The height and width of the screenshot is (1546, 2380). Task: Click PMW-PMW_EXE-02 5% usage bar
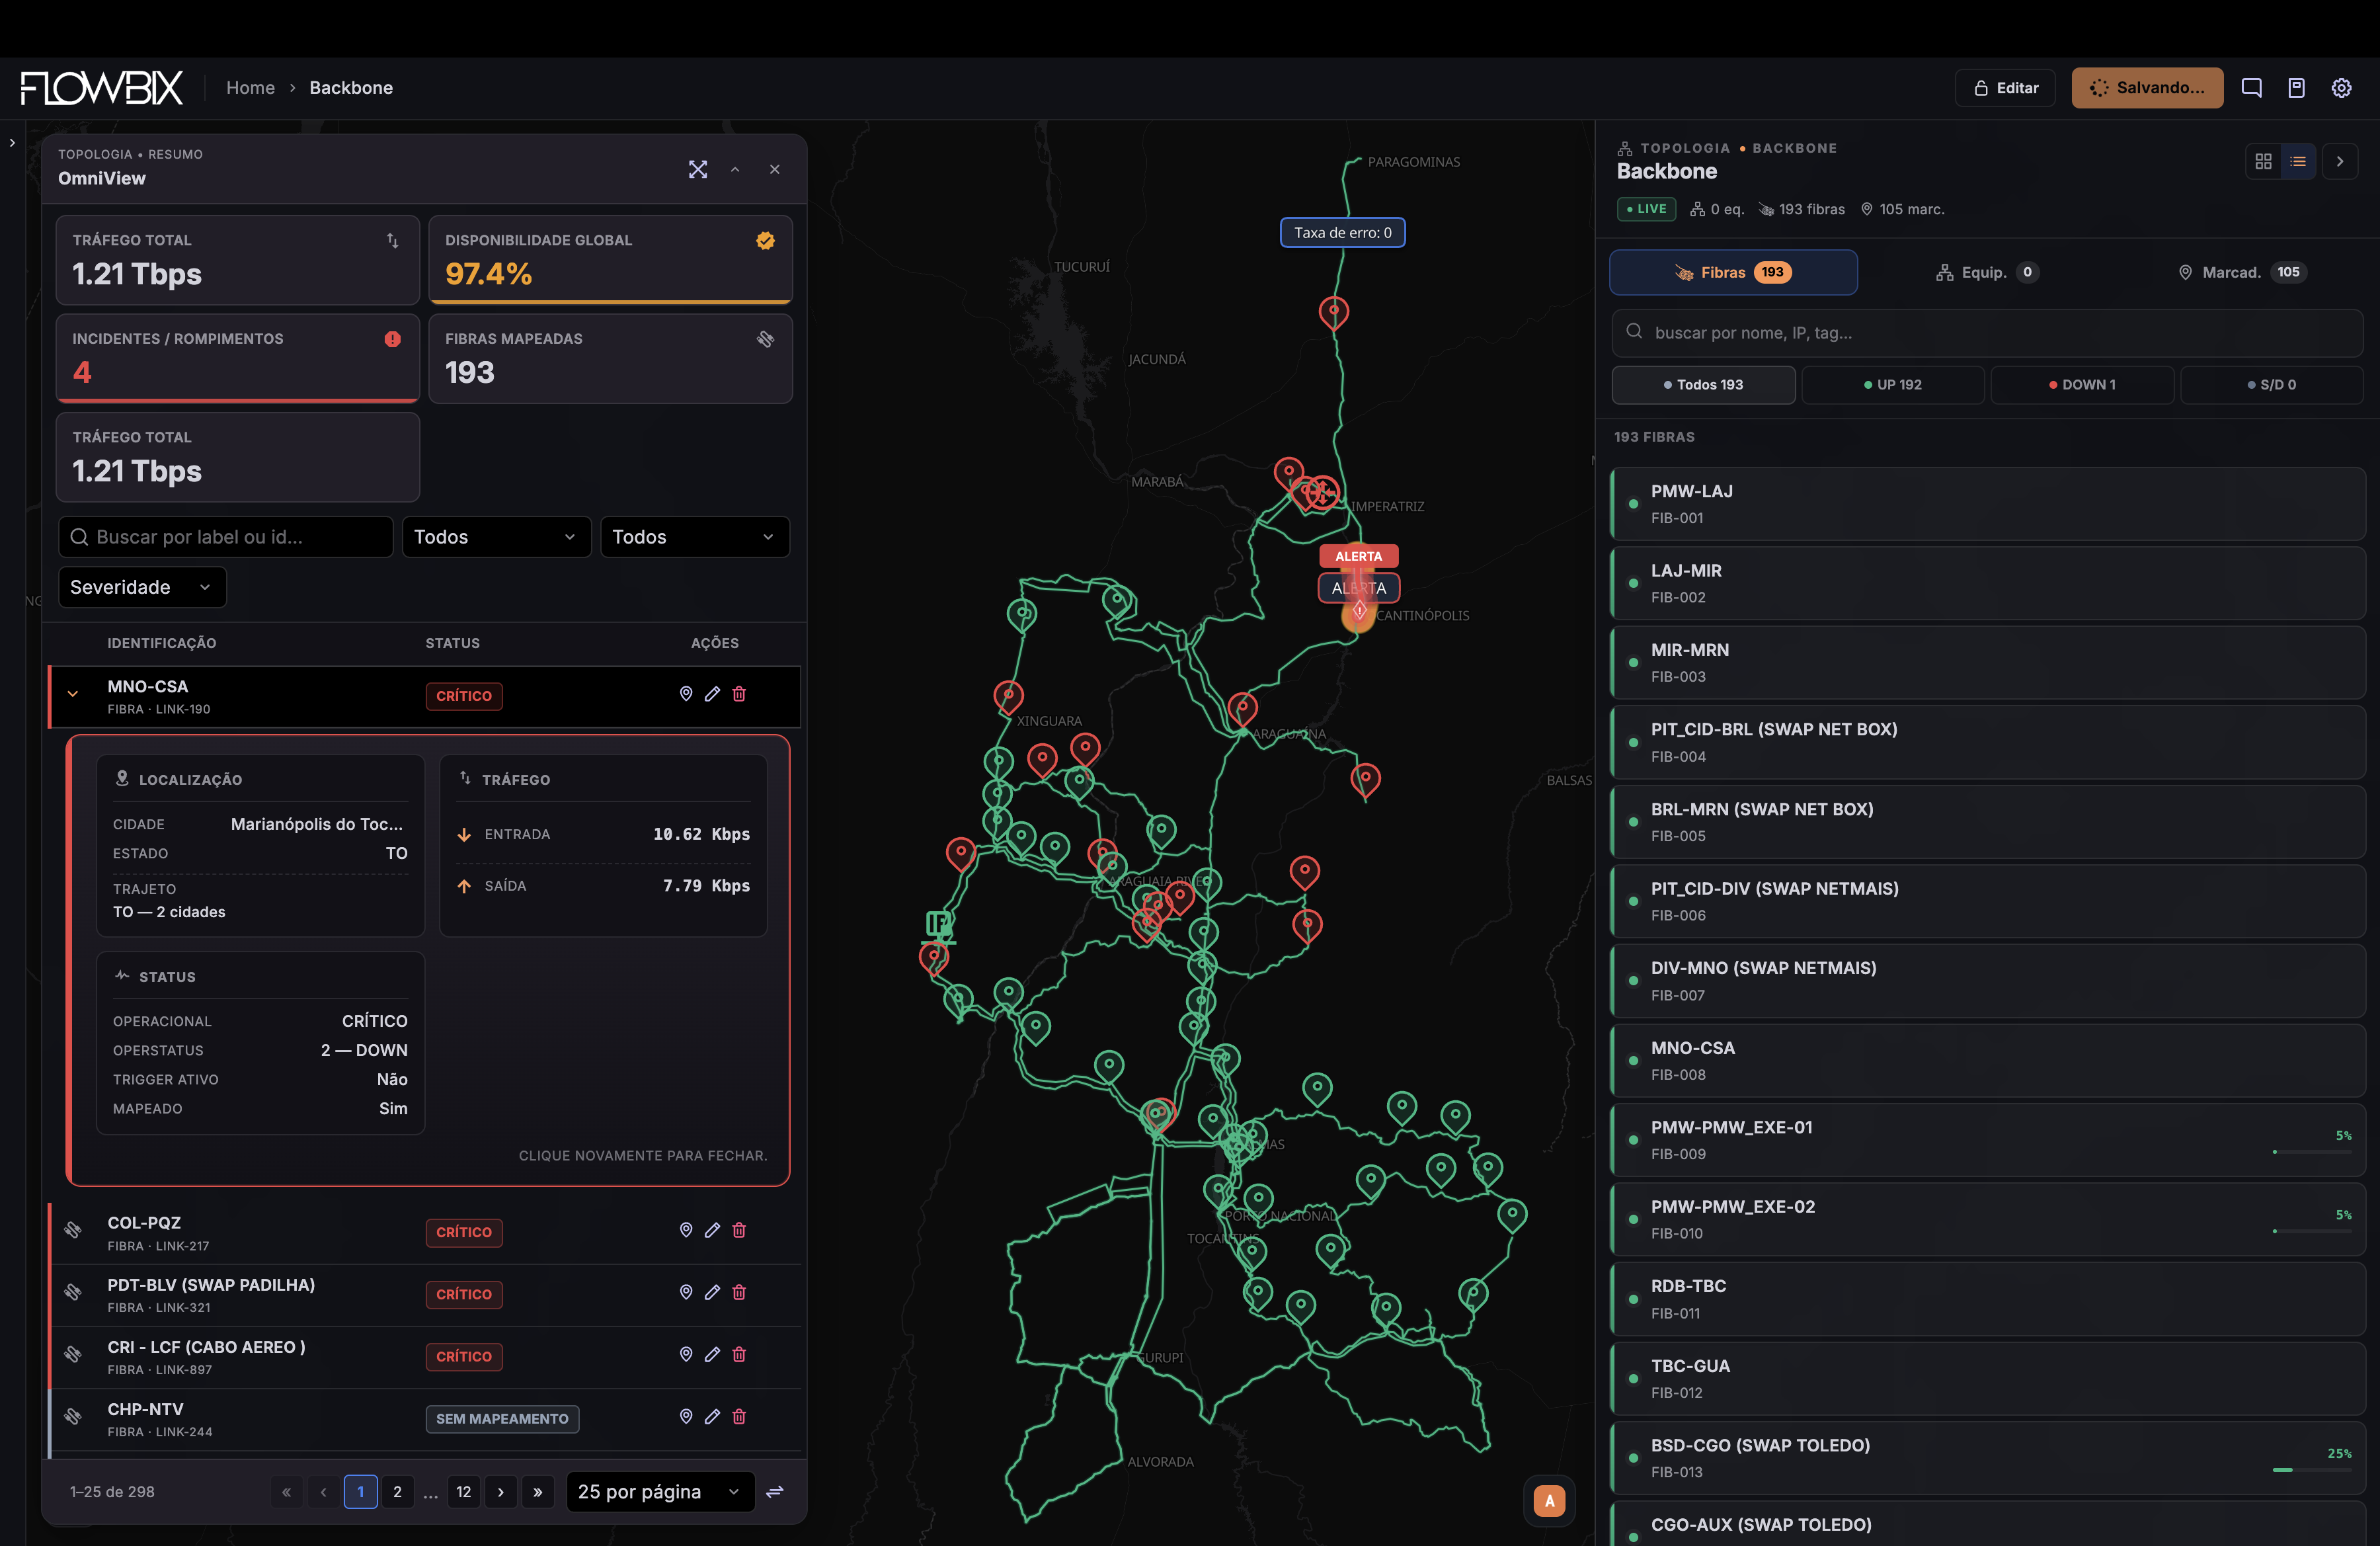[2312, 1231]
